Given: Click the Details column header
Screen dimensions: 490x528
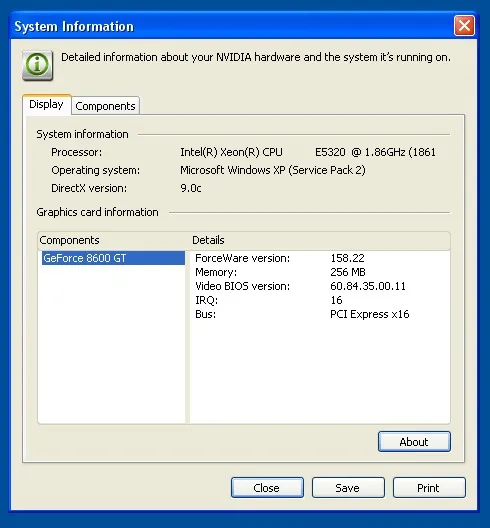Looking at the screenshot, I should (x=320, y=240).
